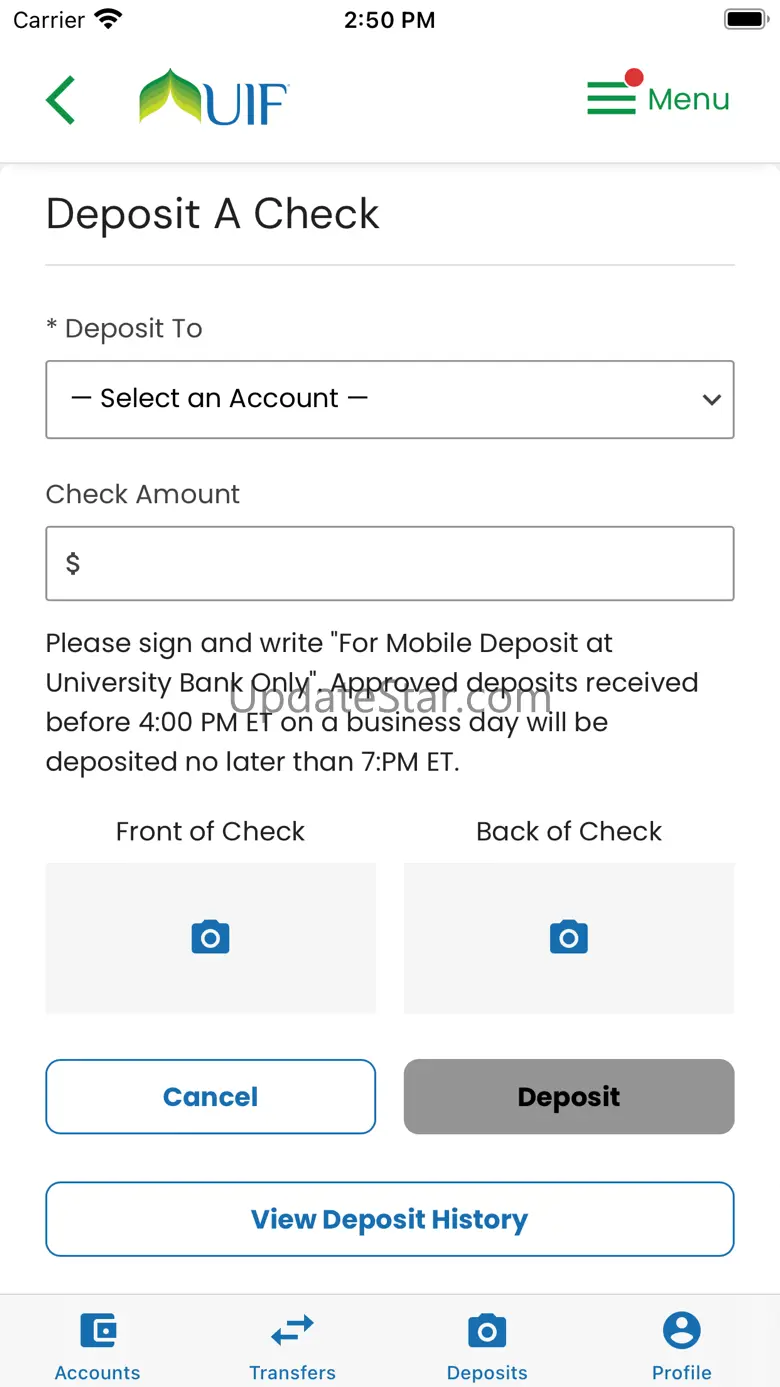
Task: Tap the Front of Check camera icon
Action: (210, 937)
